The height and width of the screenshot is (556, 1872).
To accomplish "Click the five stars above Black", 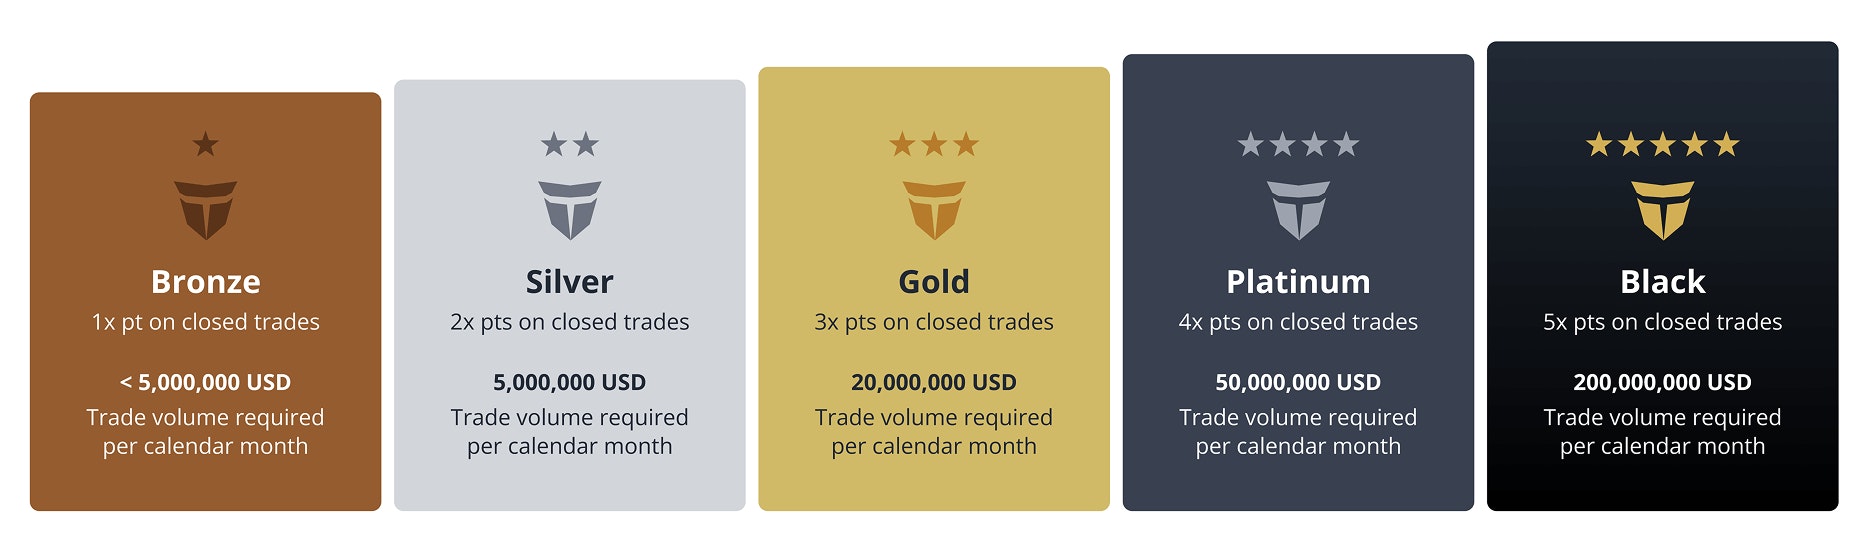I will pyautogui.click(x=1662, y=145).
